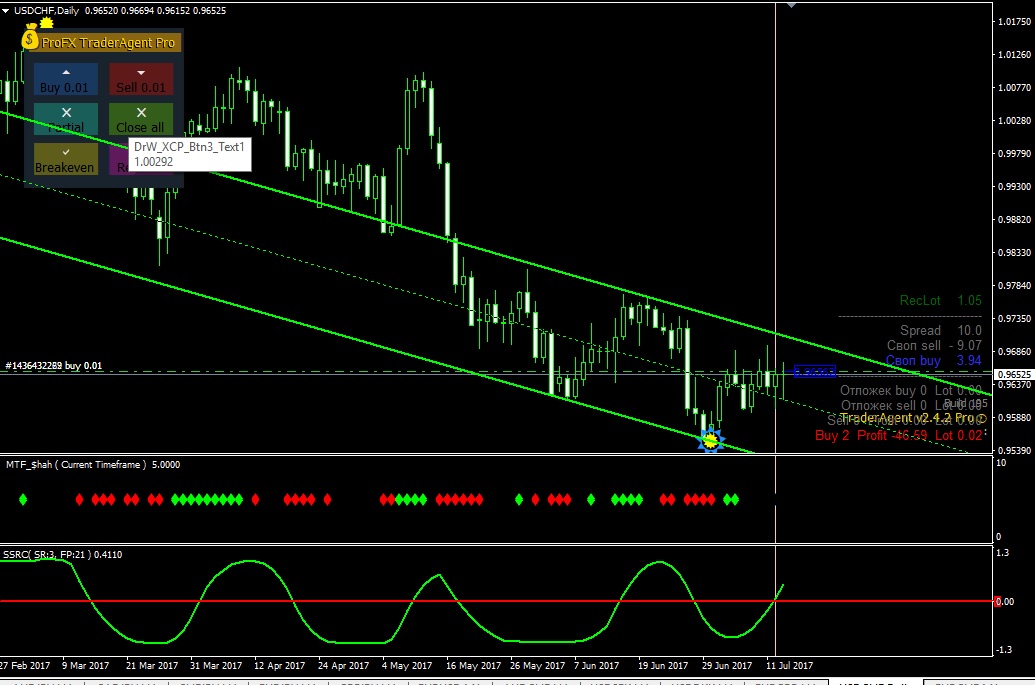
Task: Click the 0.96525 current price tag
Action: [1013, 374]
